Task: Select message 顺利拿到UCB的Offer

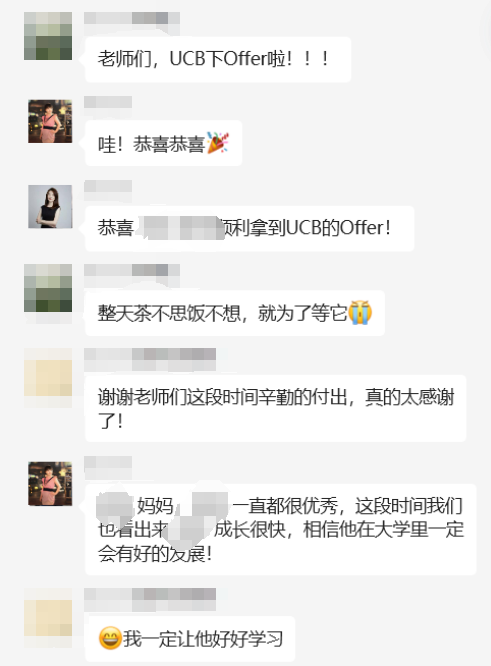Action: (249, 228)
